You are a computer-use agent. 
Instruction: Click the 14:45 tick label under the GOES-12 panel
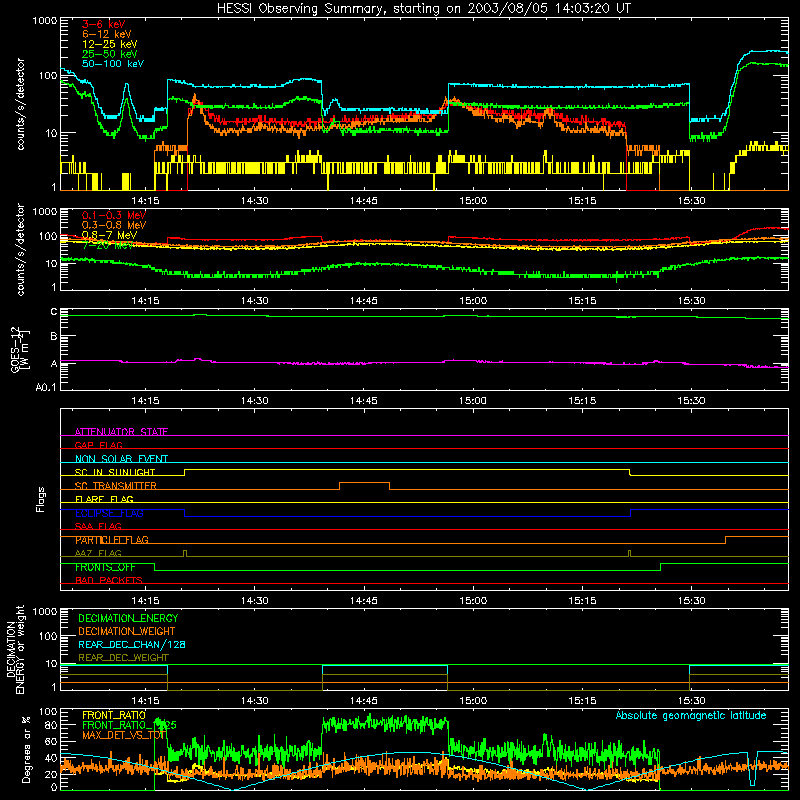pyautogui.click(x=364, y=401)
